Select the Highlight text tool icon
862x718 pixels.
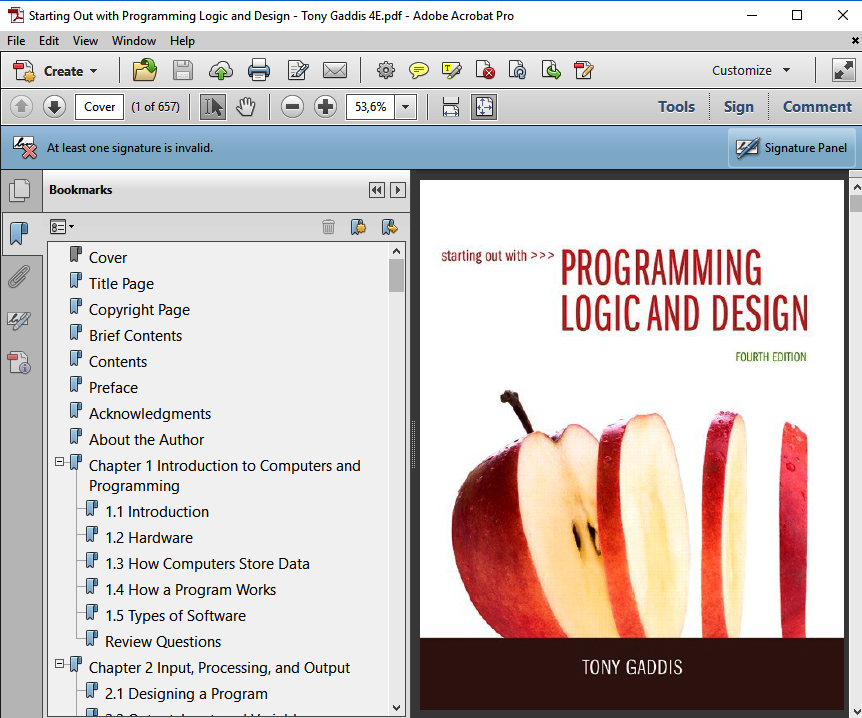(x=452, y=70)
